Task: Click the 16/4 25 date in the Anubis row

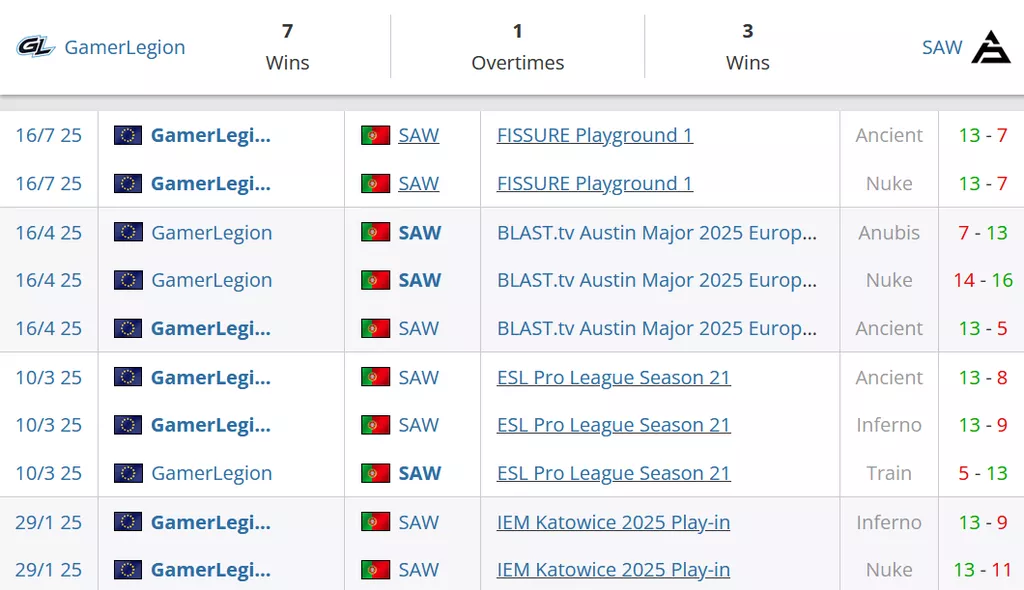Action: 48,232
